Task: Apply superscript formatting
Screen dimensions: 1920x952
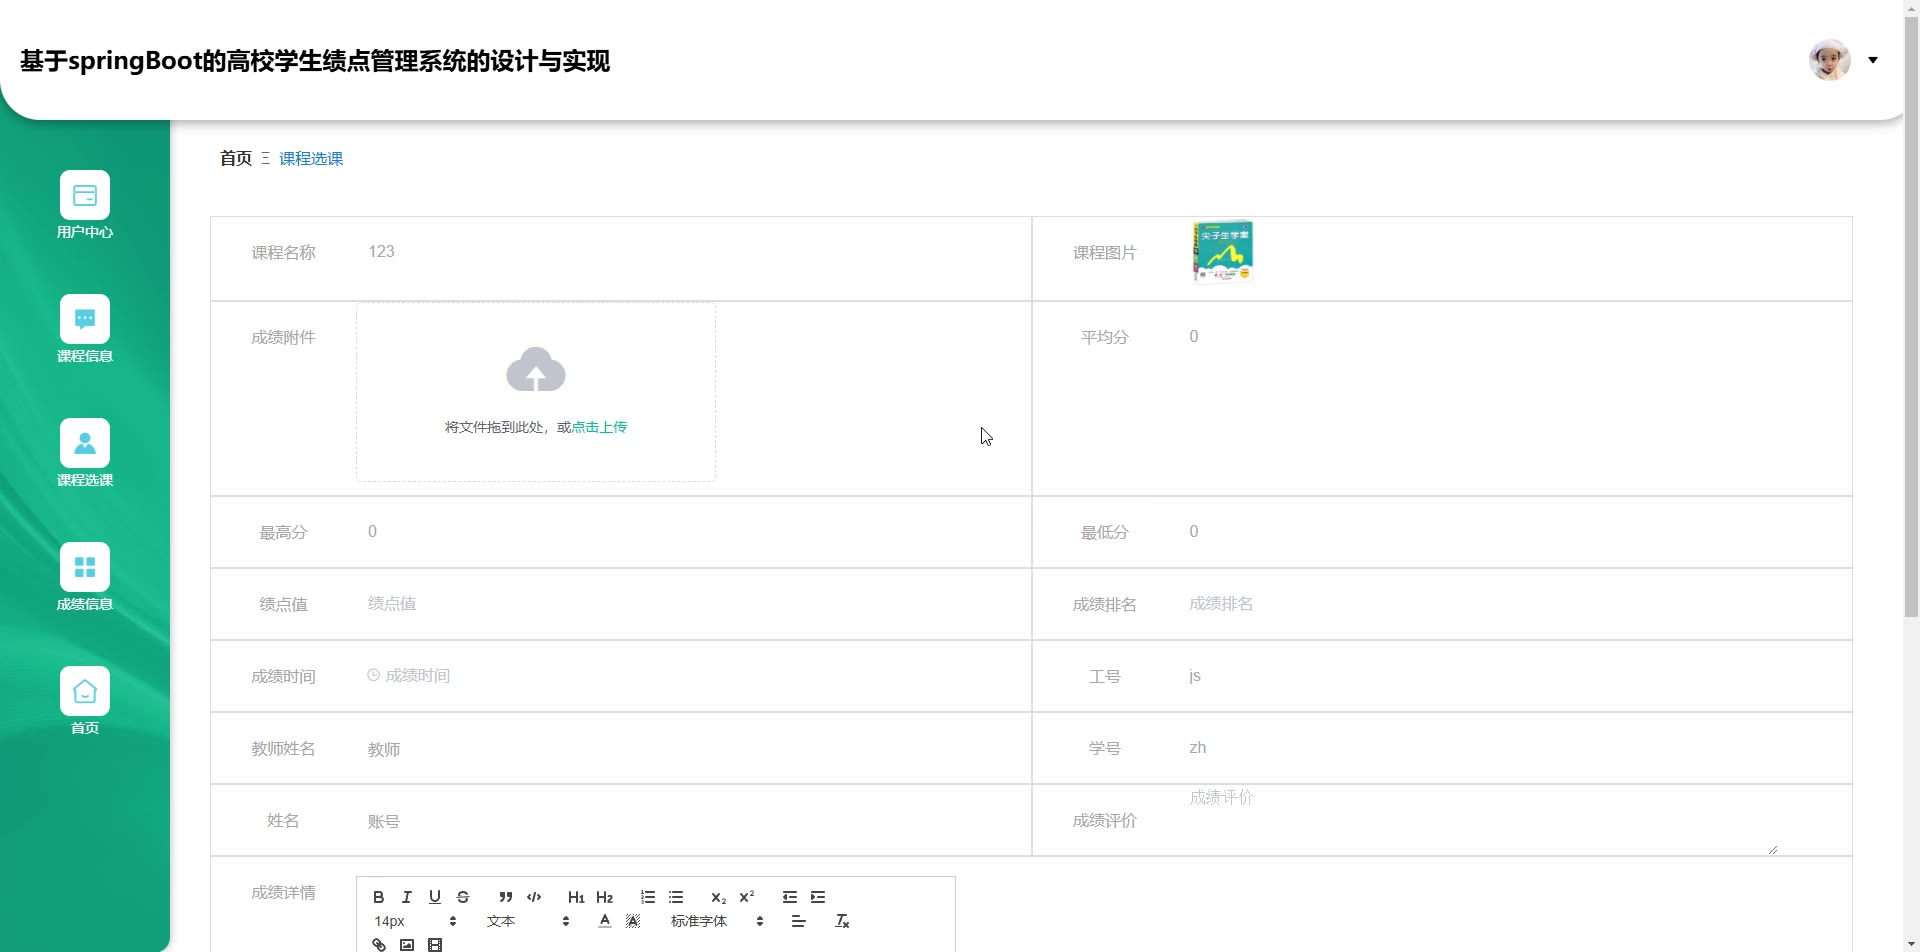Action: pos(746,897)
